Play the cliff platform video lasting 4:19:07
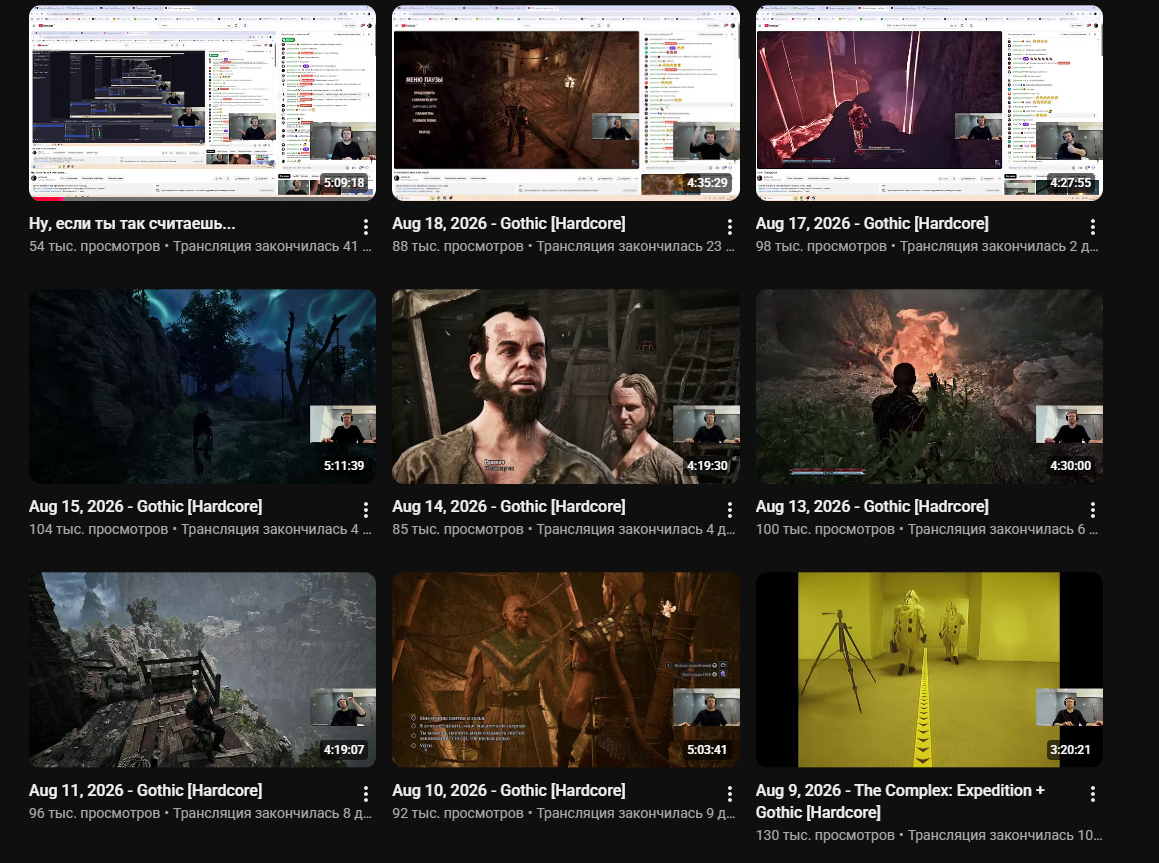Image resolution: width=1159 pixels, height=863 pixels. tap(203, 669)
